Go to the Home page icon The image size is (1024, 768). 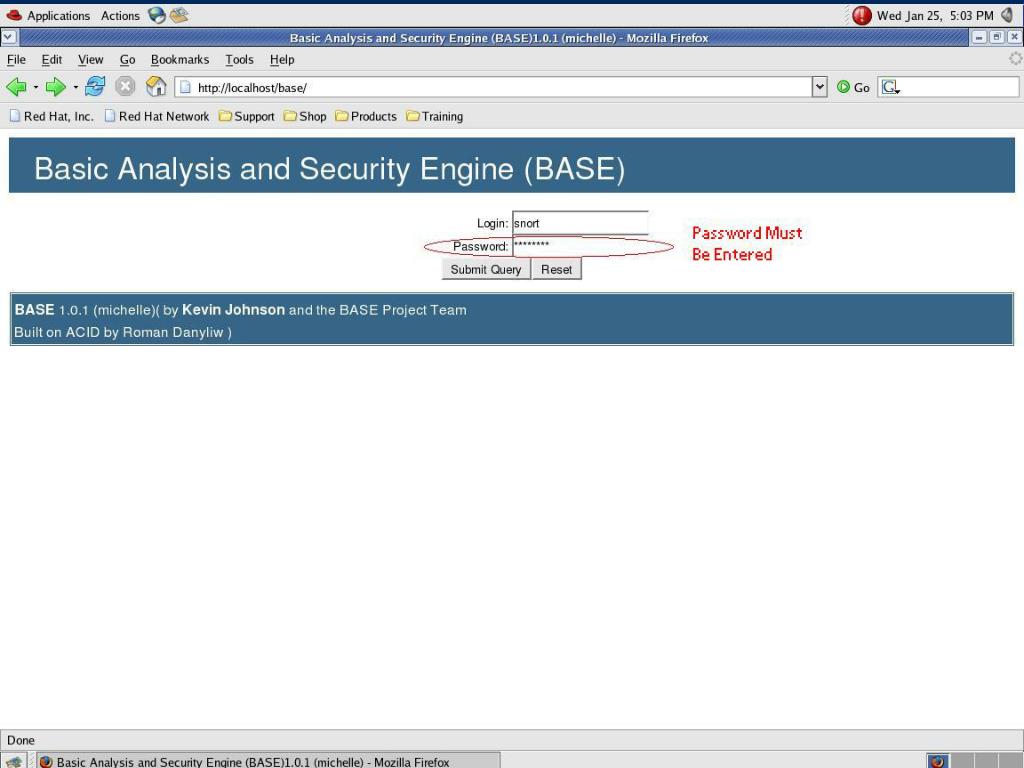click(x=156, y=86)
